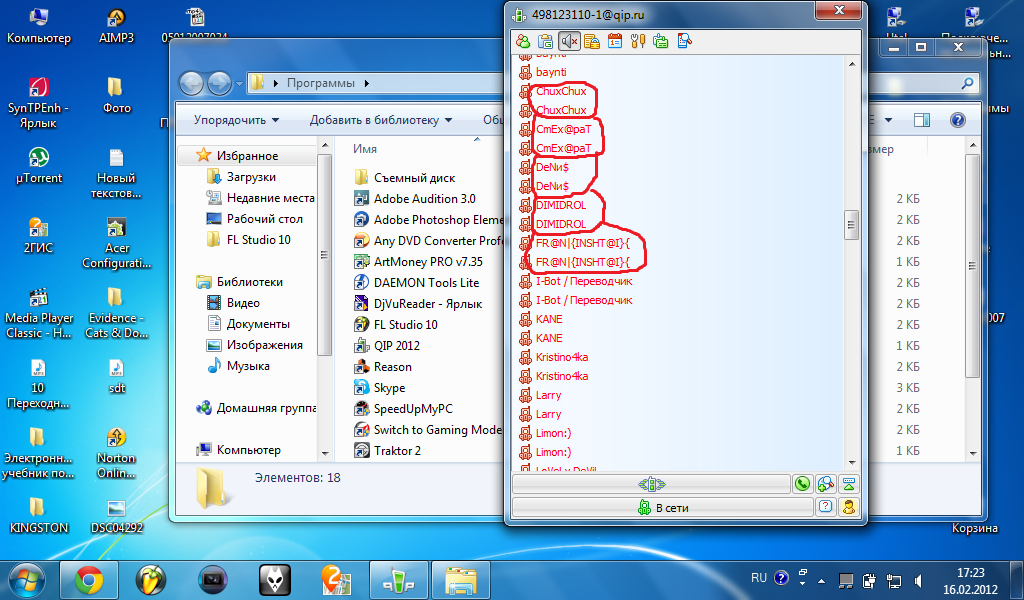Select the AIMP3 desktop icon
The image size is (1024, 600).
[116, 26]
